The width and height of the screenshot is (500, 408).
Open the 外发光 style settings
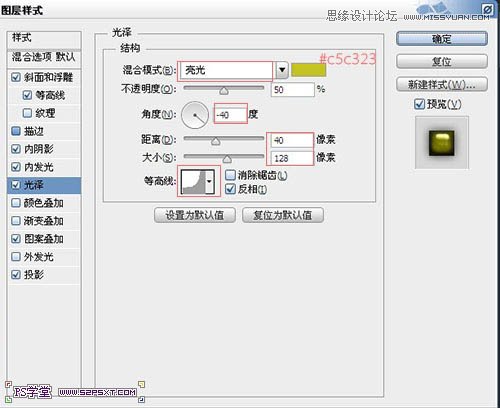tap(39, 257)
